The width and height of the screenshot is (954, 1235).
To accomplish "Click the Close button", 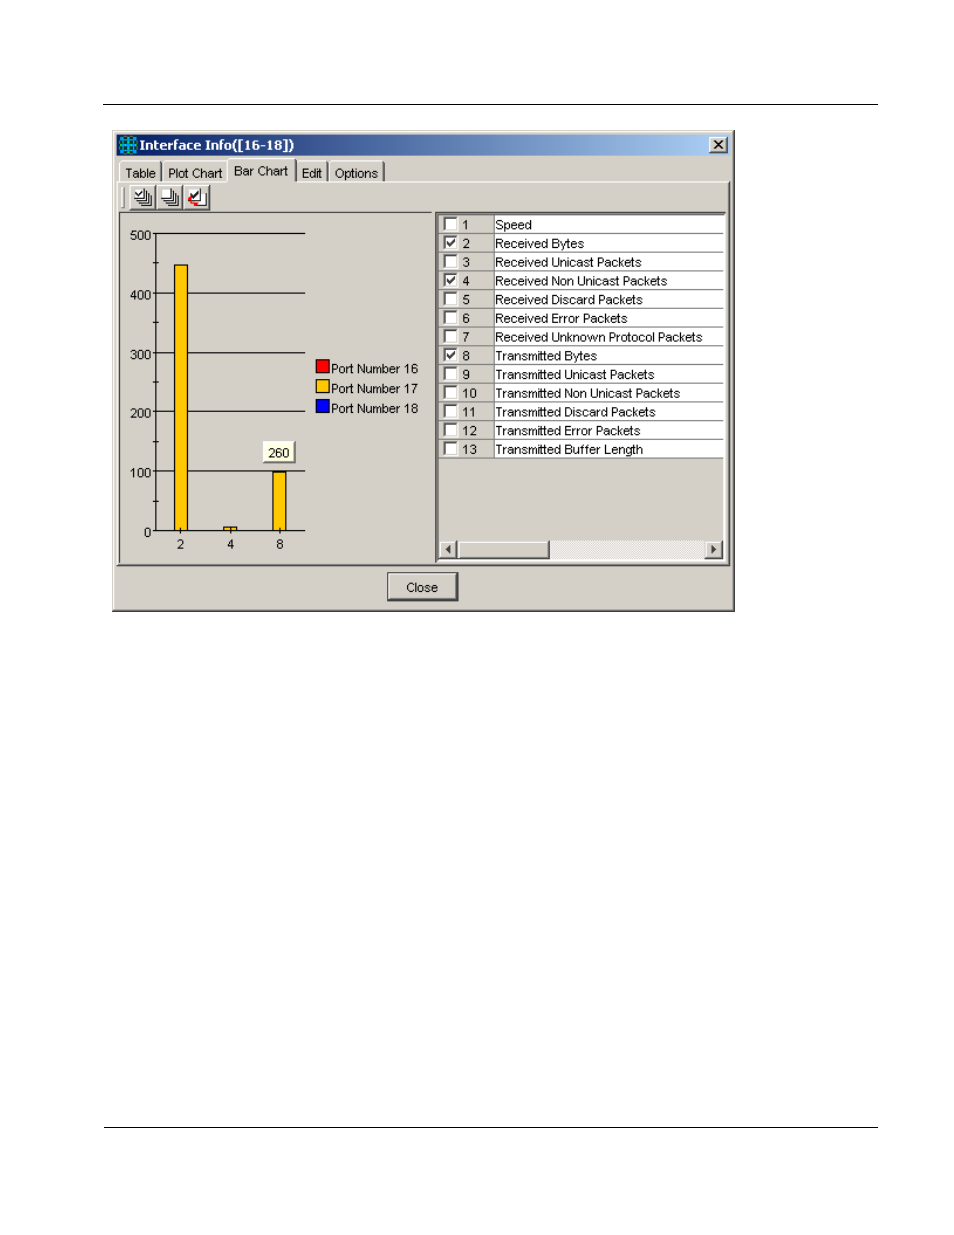I will click(x=422, y=587).
